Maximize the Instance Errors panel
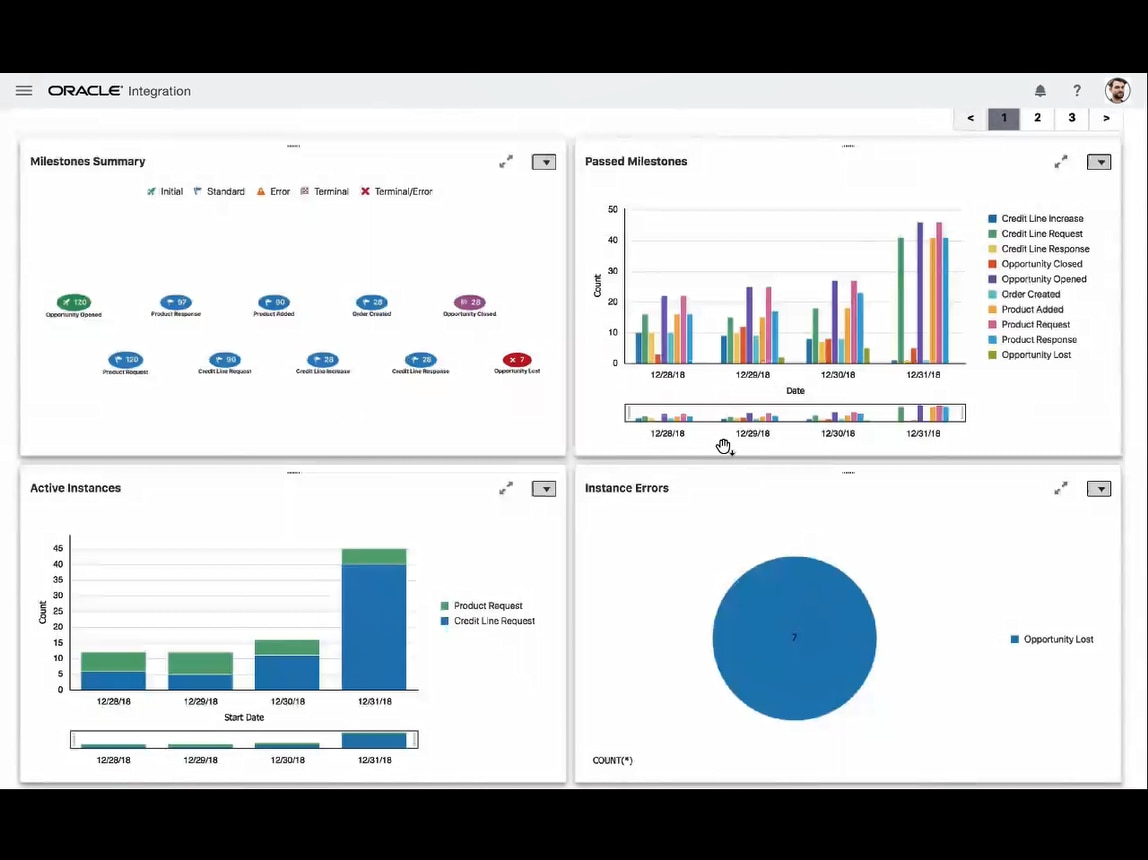This screenshot has width=1148, height=860. coord(1061,489)
